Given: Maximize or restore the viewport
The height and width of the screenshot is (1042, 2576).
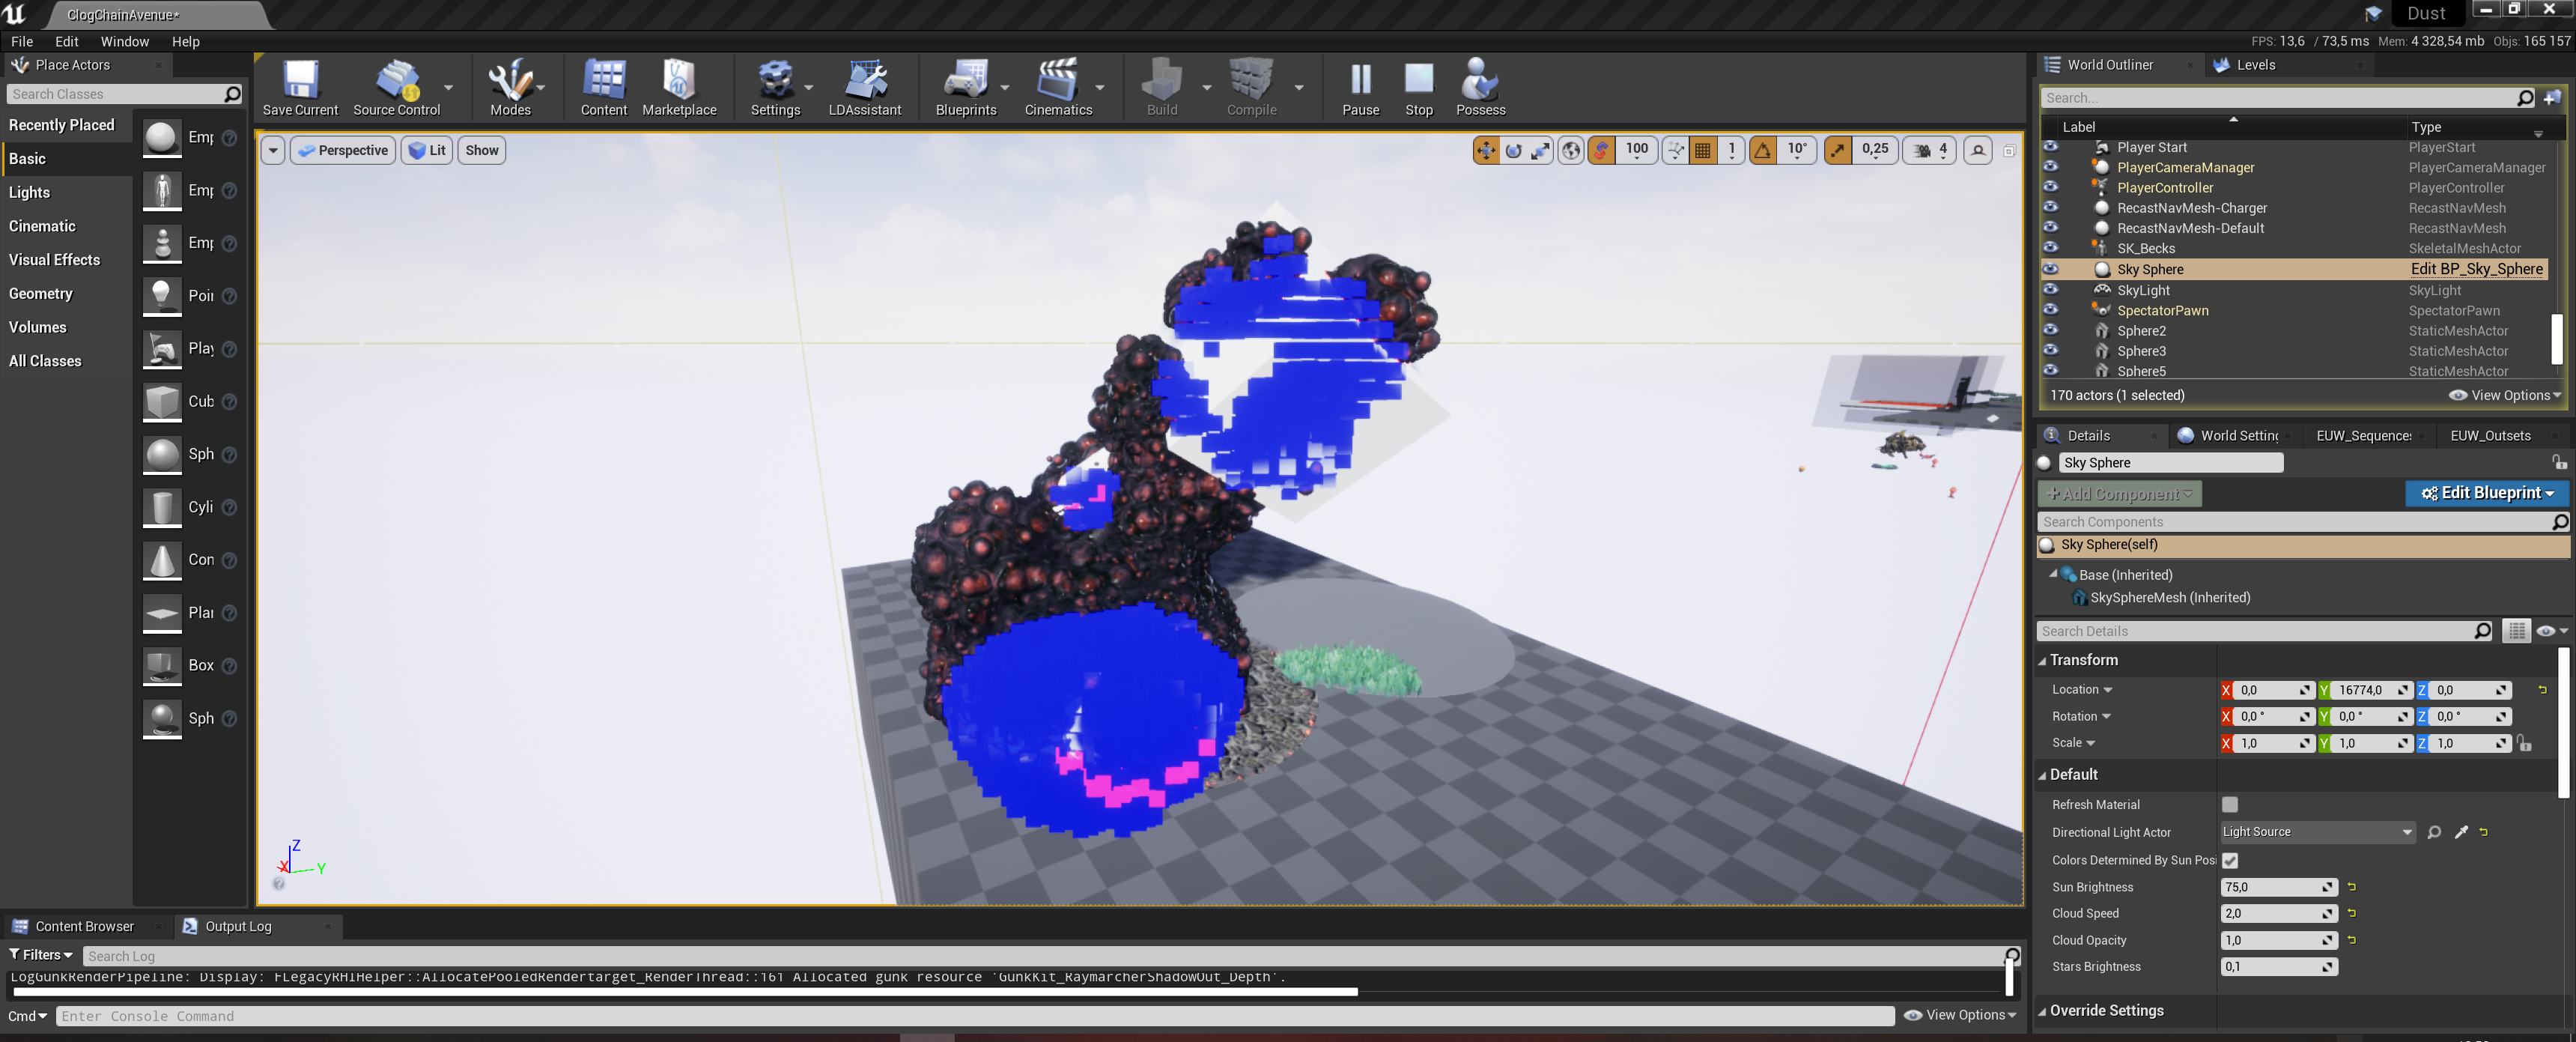Looking at the screenshot, I should click(2009, 151).
